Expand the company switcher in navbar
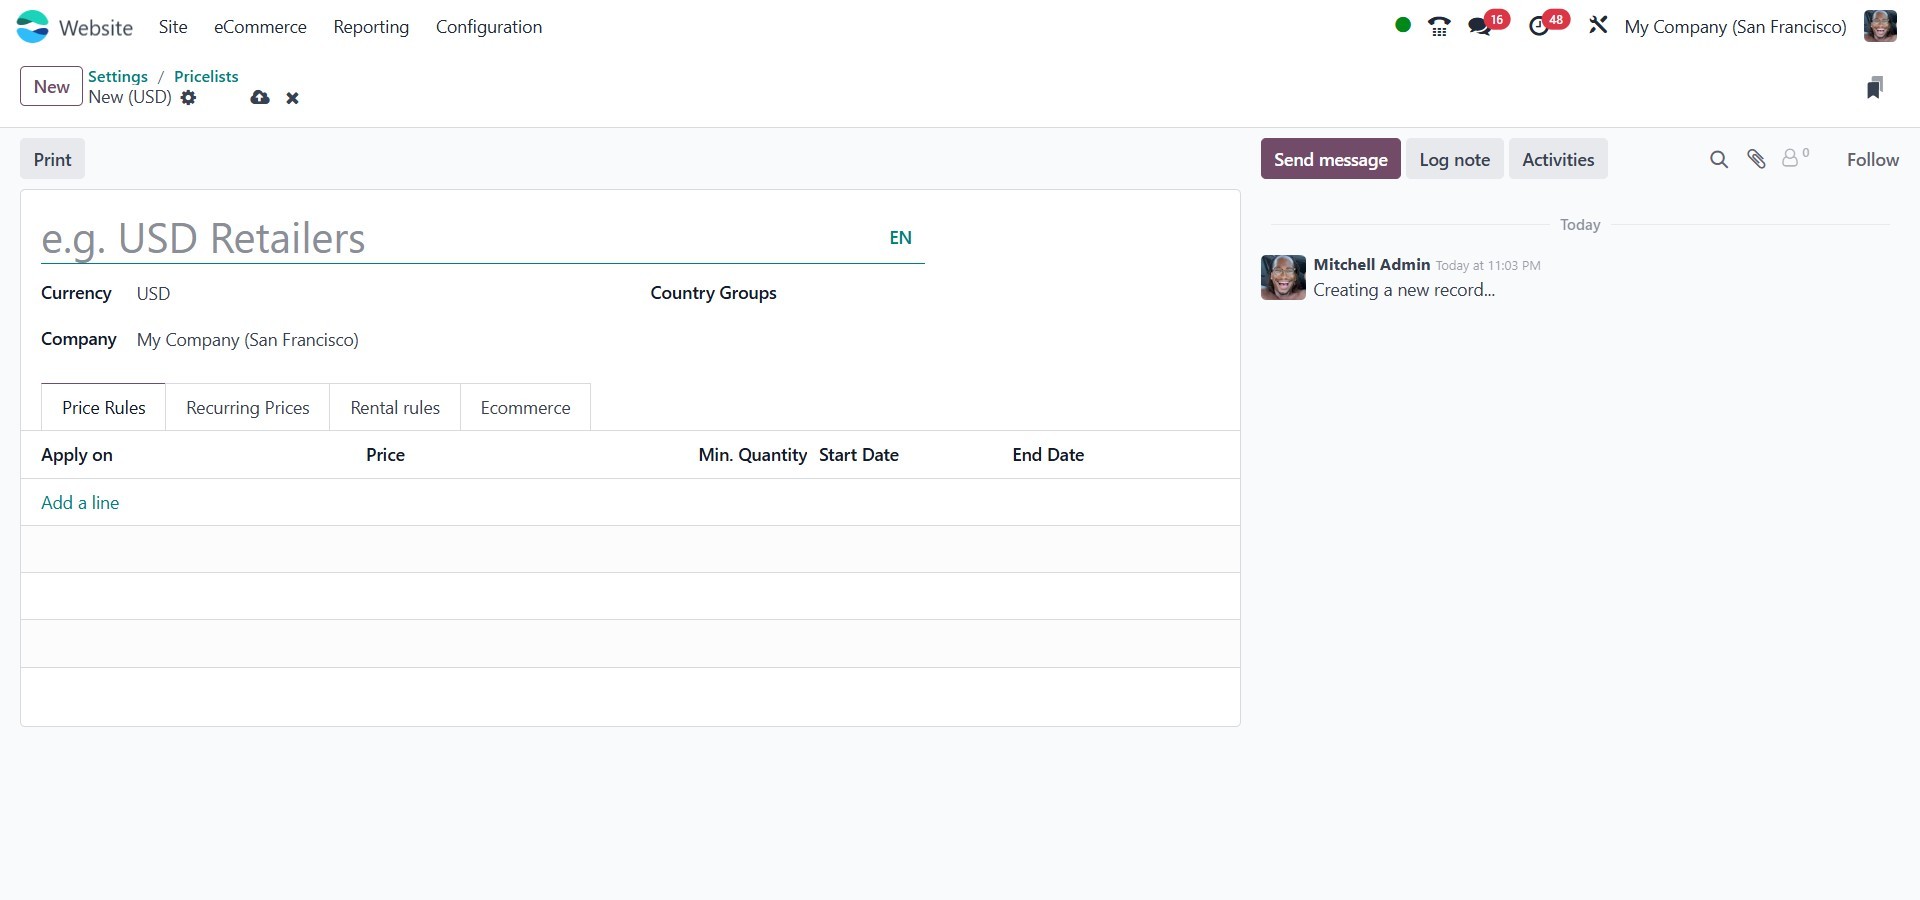This screenshot has width=1920, height=900. (x=1735, y=27)
